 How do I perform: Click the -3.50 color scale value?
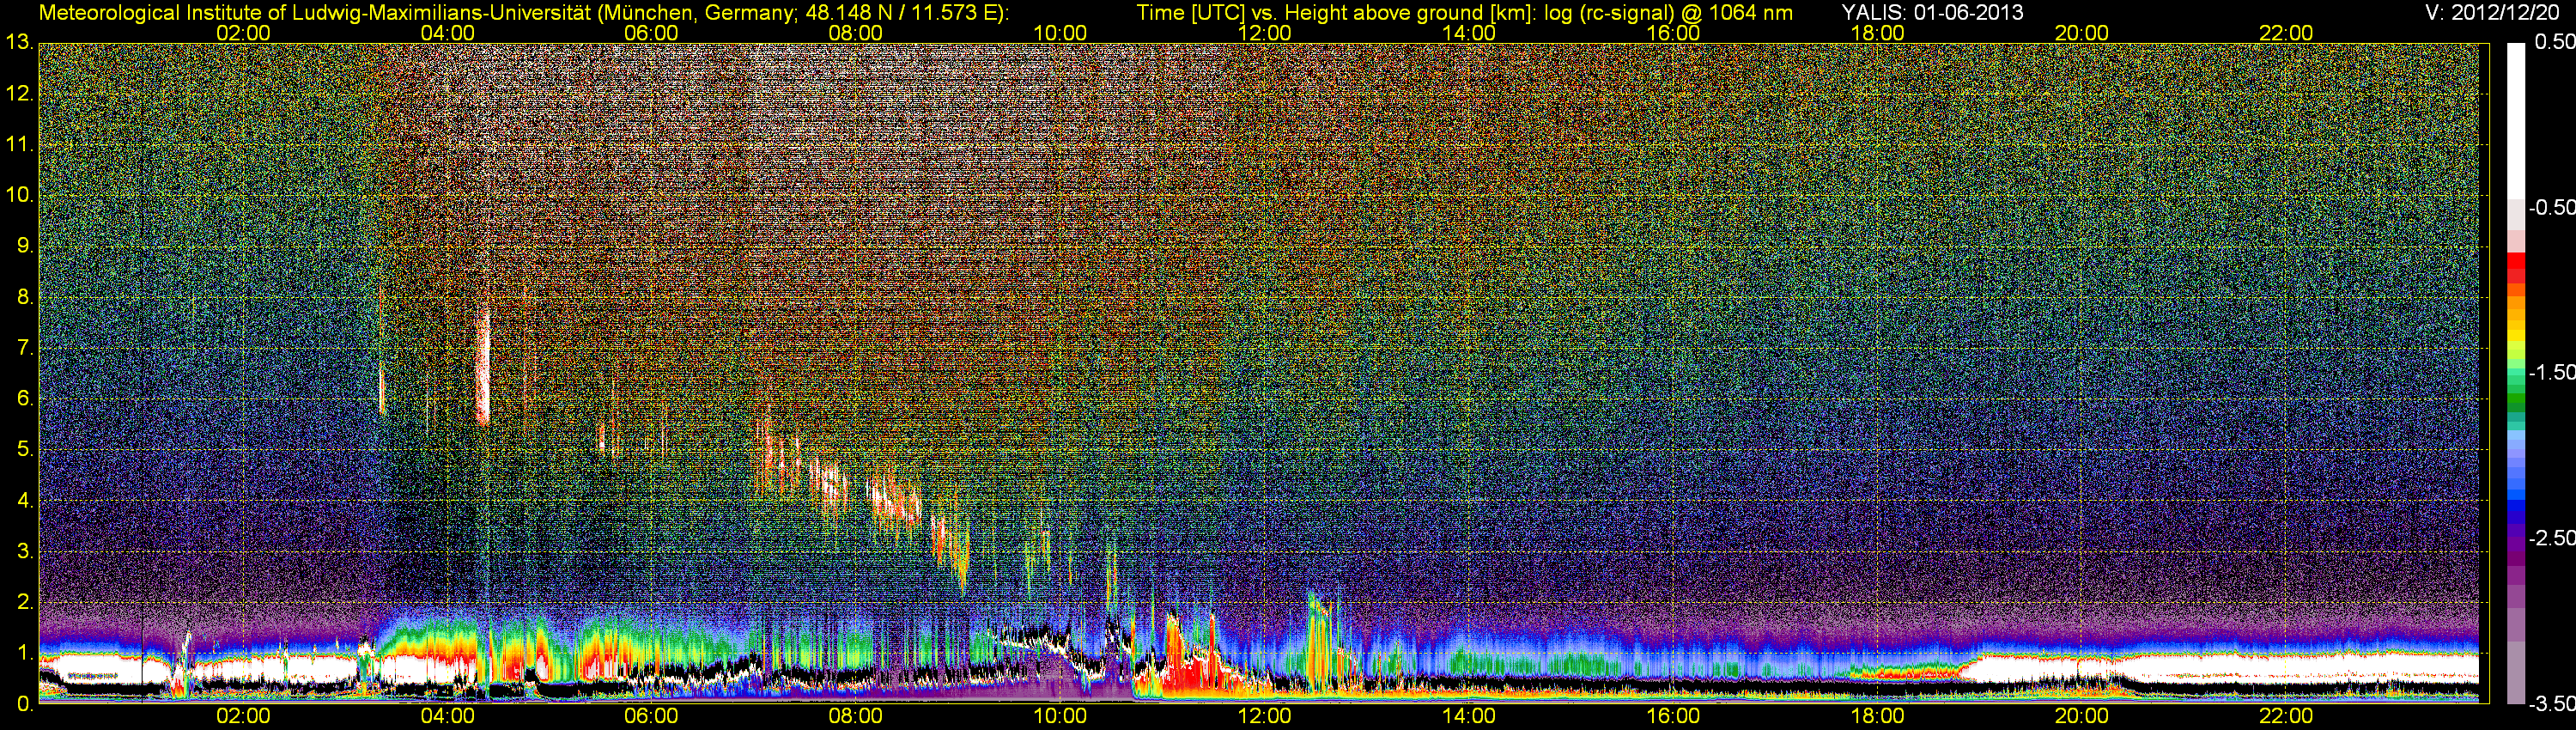pyautogui.click(x=2551, y=704)
